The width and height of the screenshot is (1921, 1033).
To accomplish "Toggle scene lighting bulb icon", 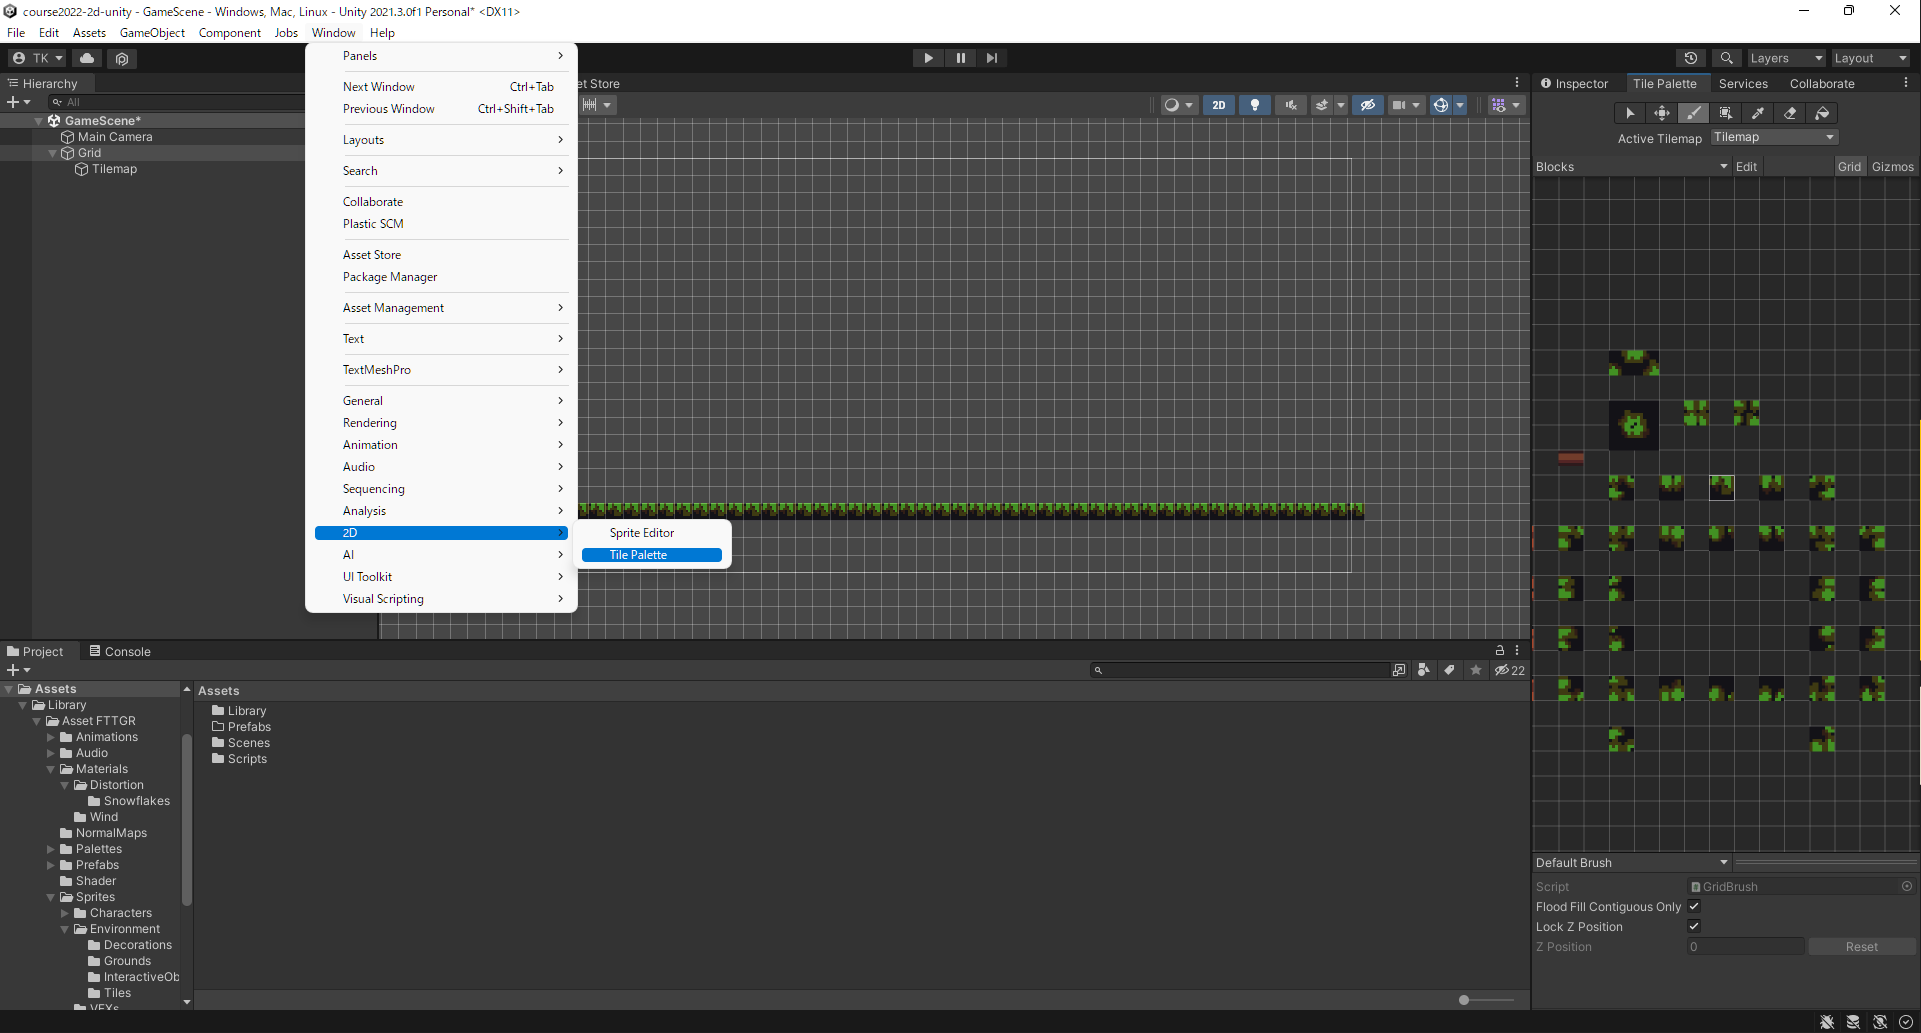I will 1255,105.
